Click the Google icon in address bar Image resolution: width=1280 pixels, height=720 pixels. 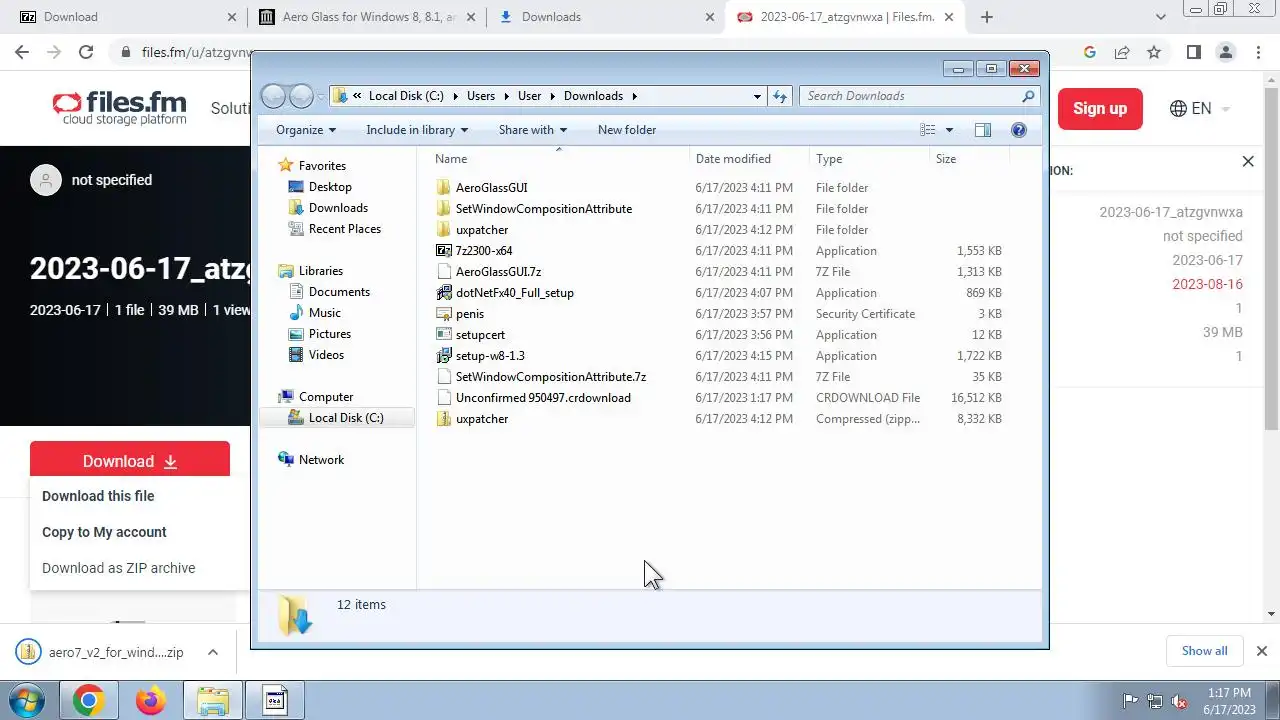point(1090,52)
